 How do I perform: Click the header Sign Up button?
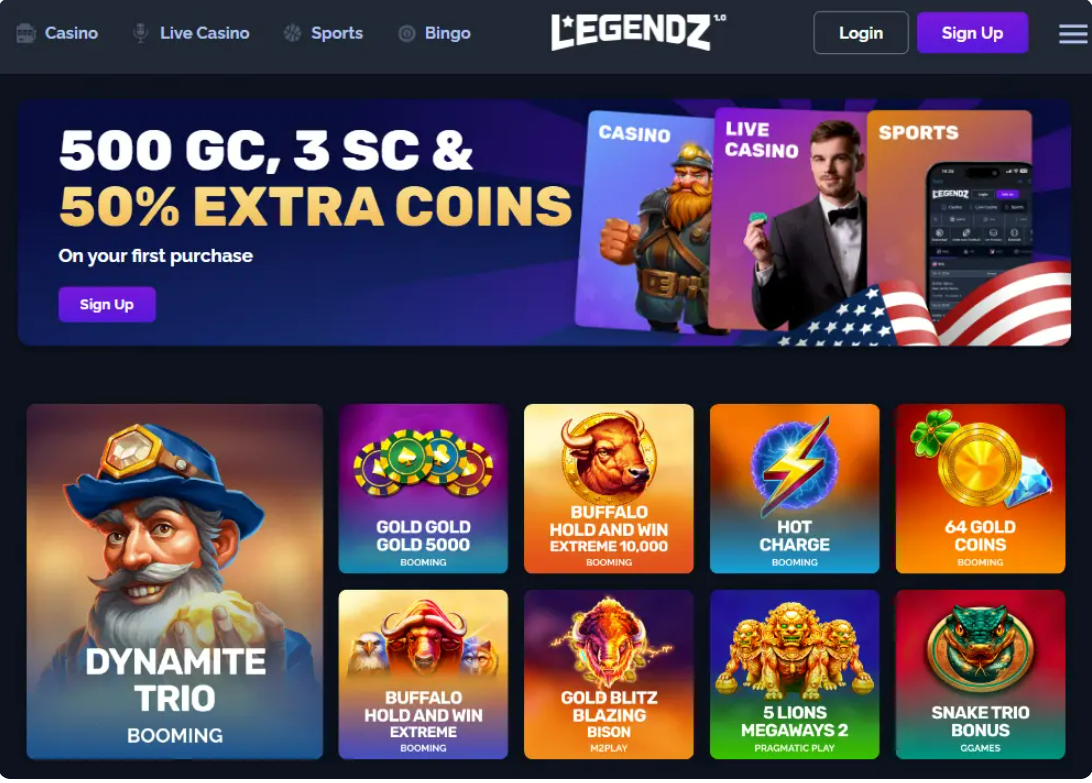pyautogui.click(x=972, y=33)
